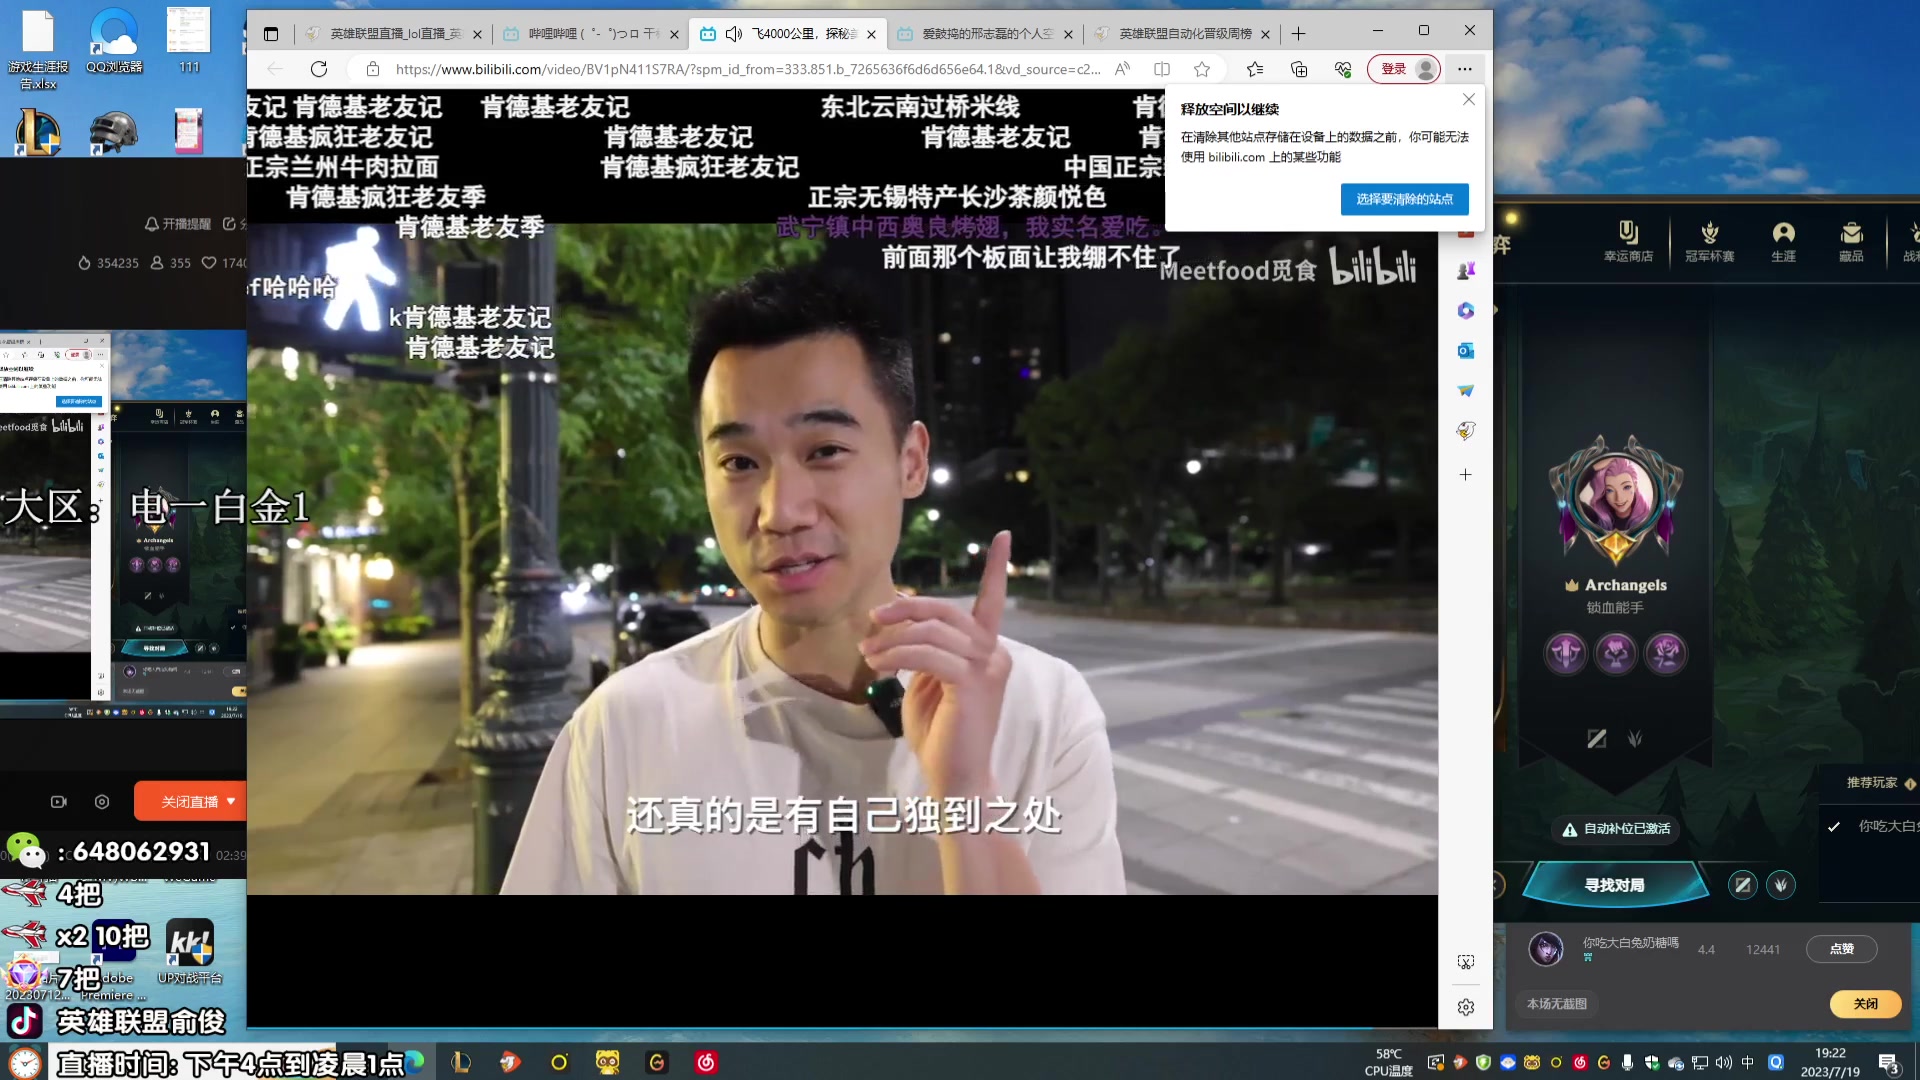Viewport: 1920px width, 1080px height.
Task: Open Edge sidebar settings gear
Action: (x=1465, y=1007)
